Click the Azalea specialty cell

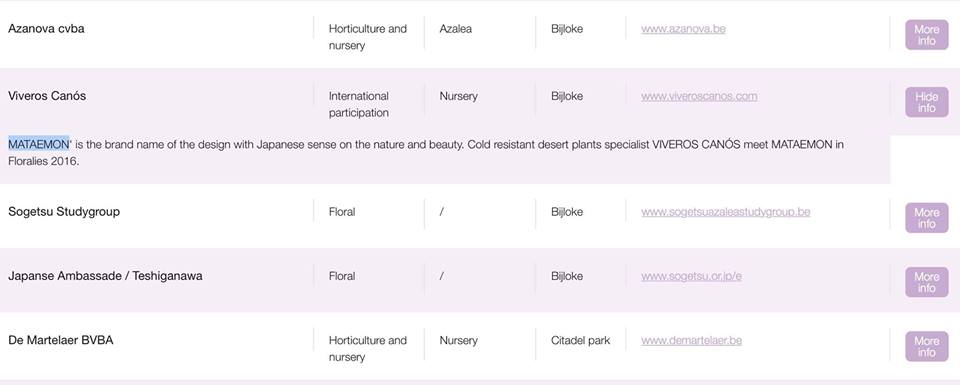(456, 29)
